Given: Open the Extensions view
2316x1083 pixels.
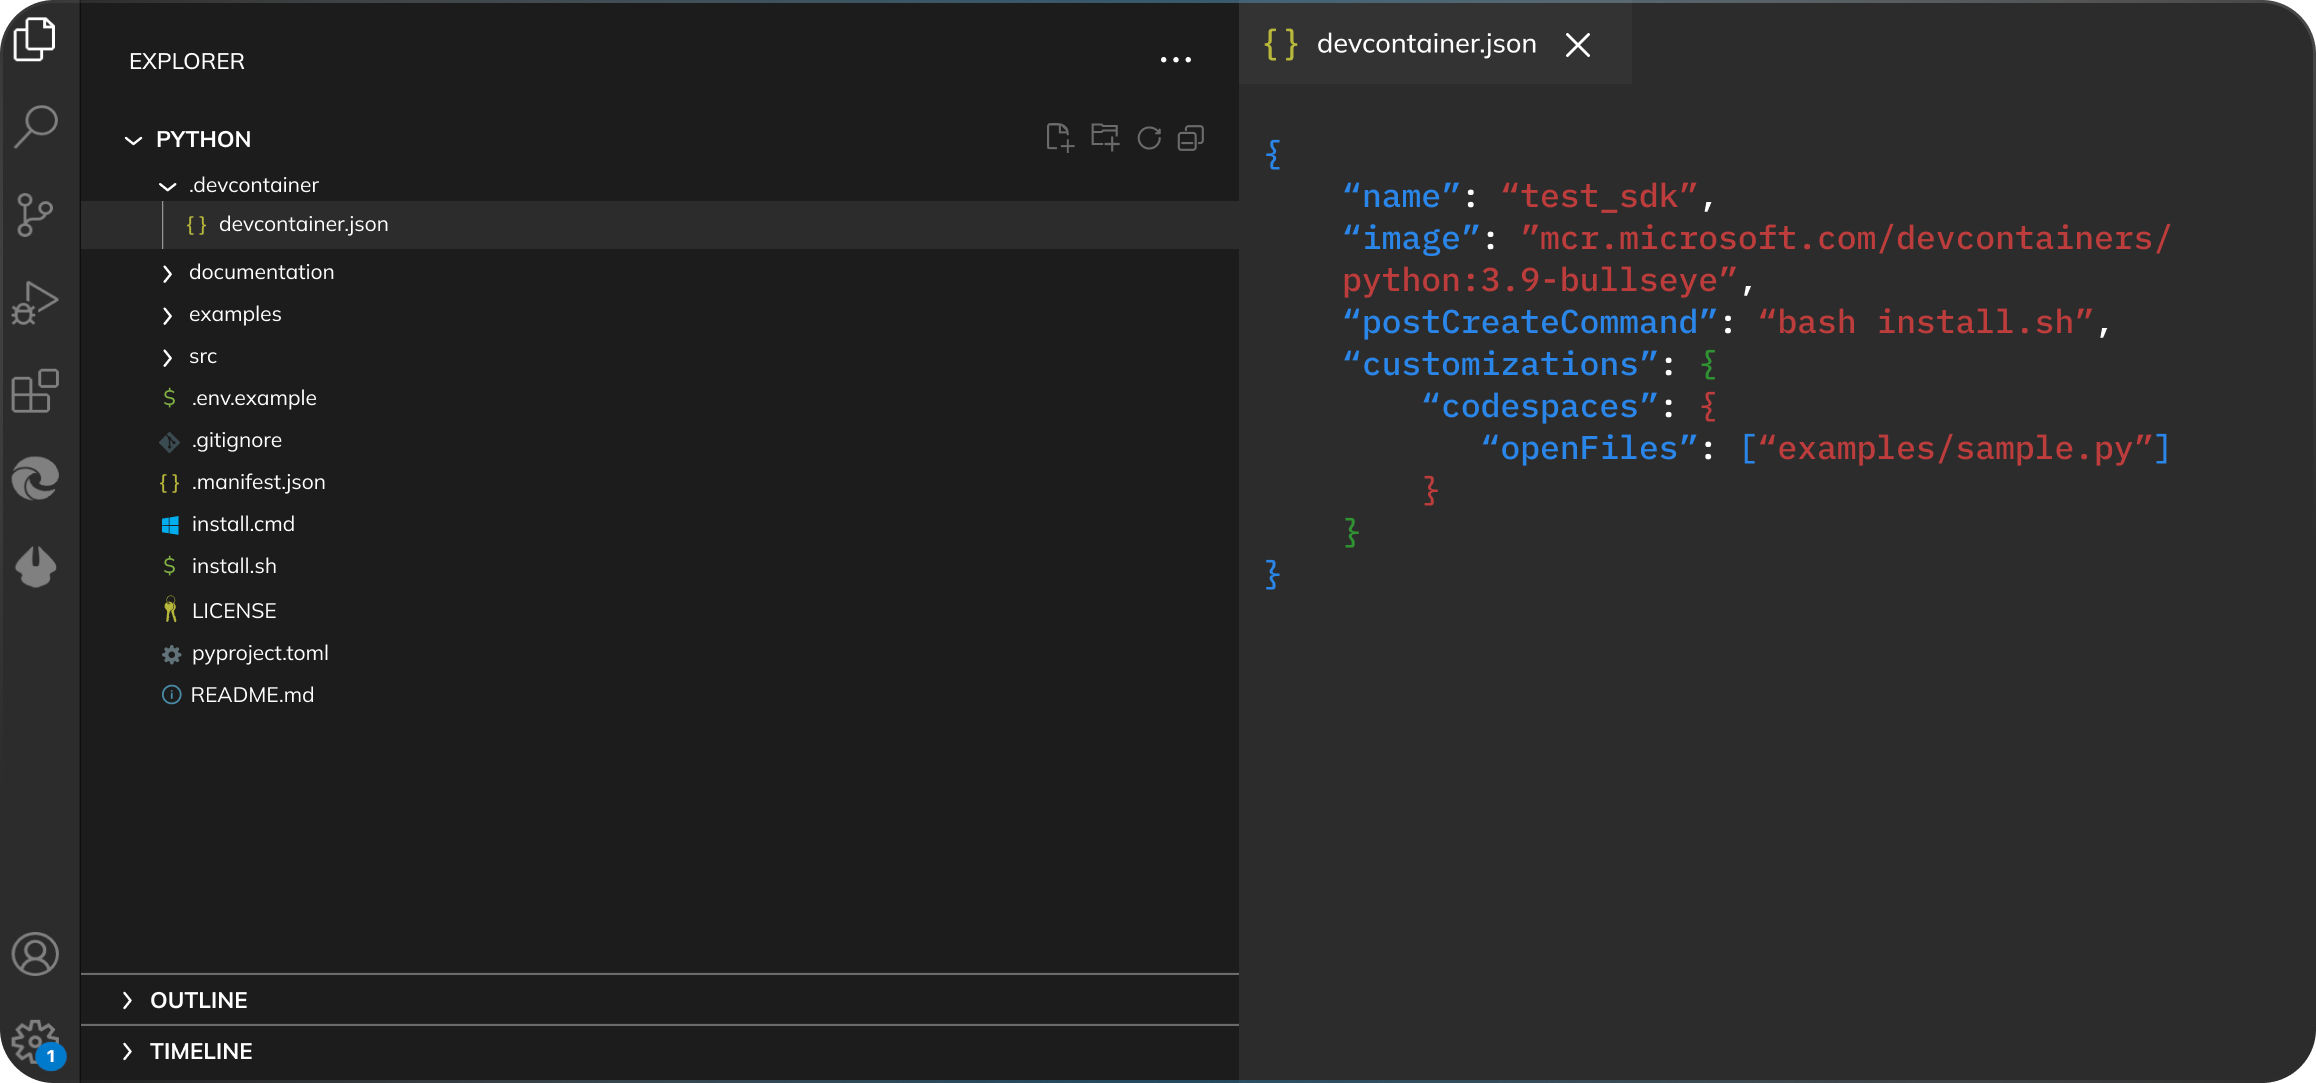Looking at the screenshot, I should [x=36, y=390].
